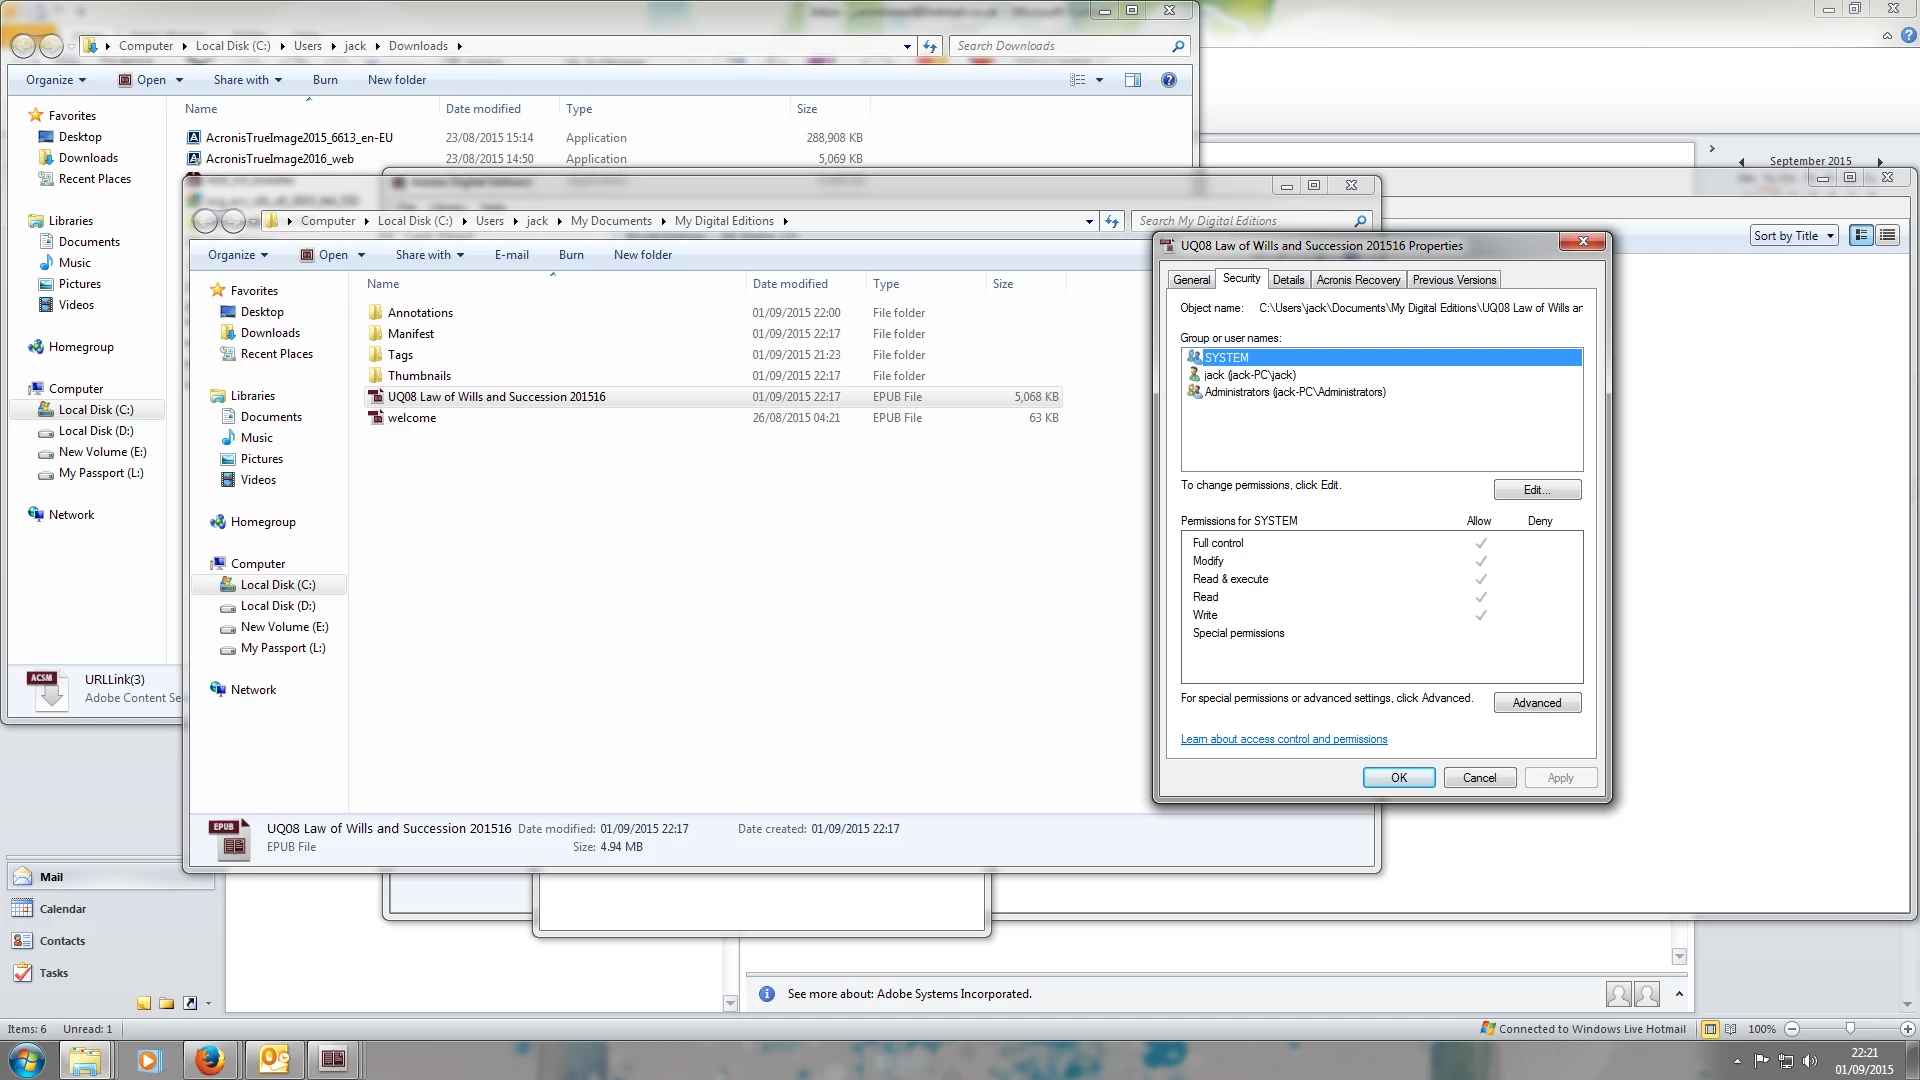Toggle the preview pane icon in Downloads window
1920x1080 pixels.
tap(1132, 80)
